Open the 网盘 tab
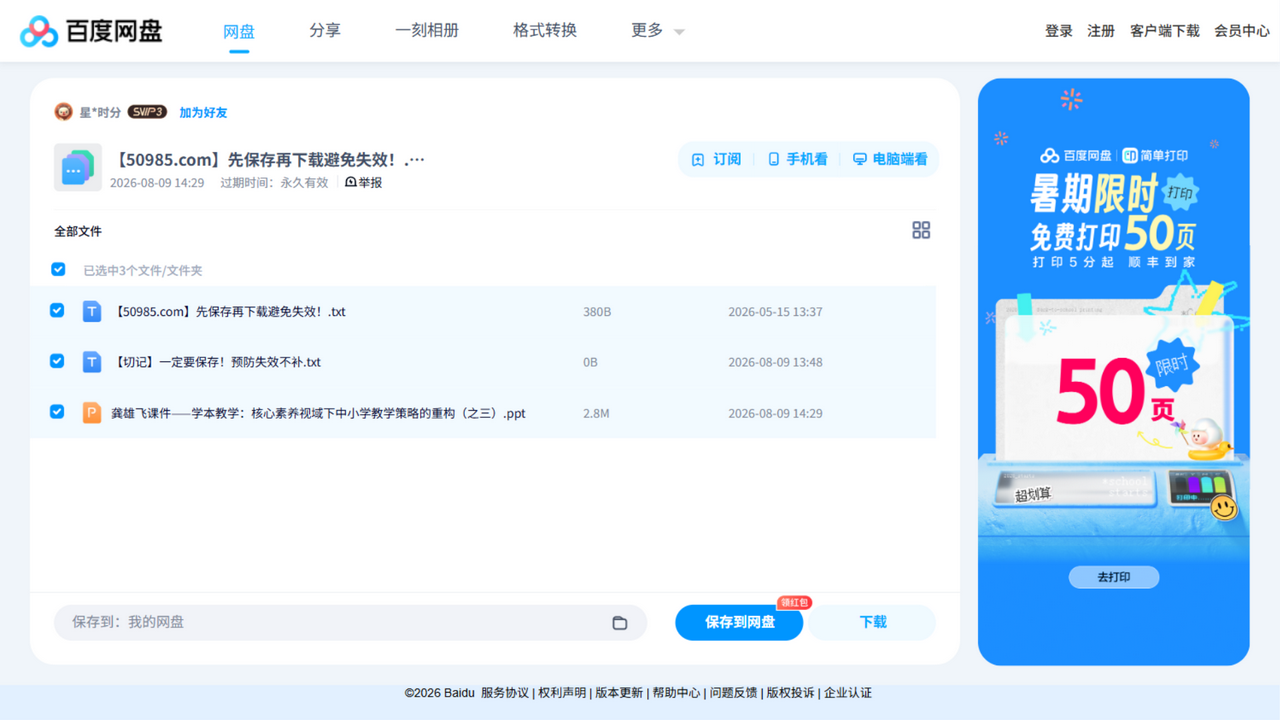 tap(239, 31)
